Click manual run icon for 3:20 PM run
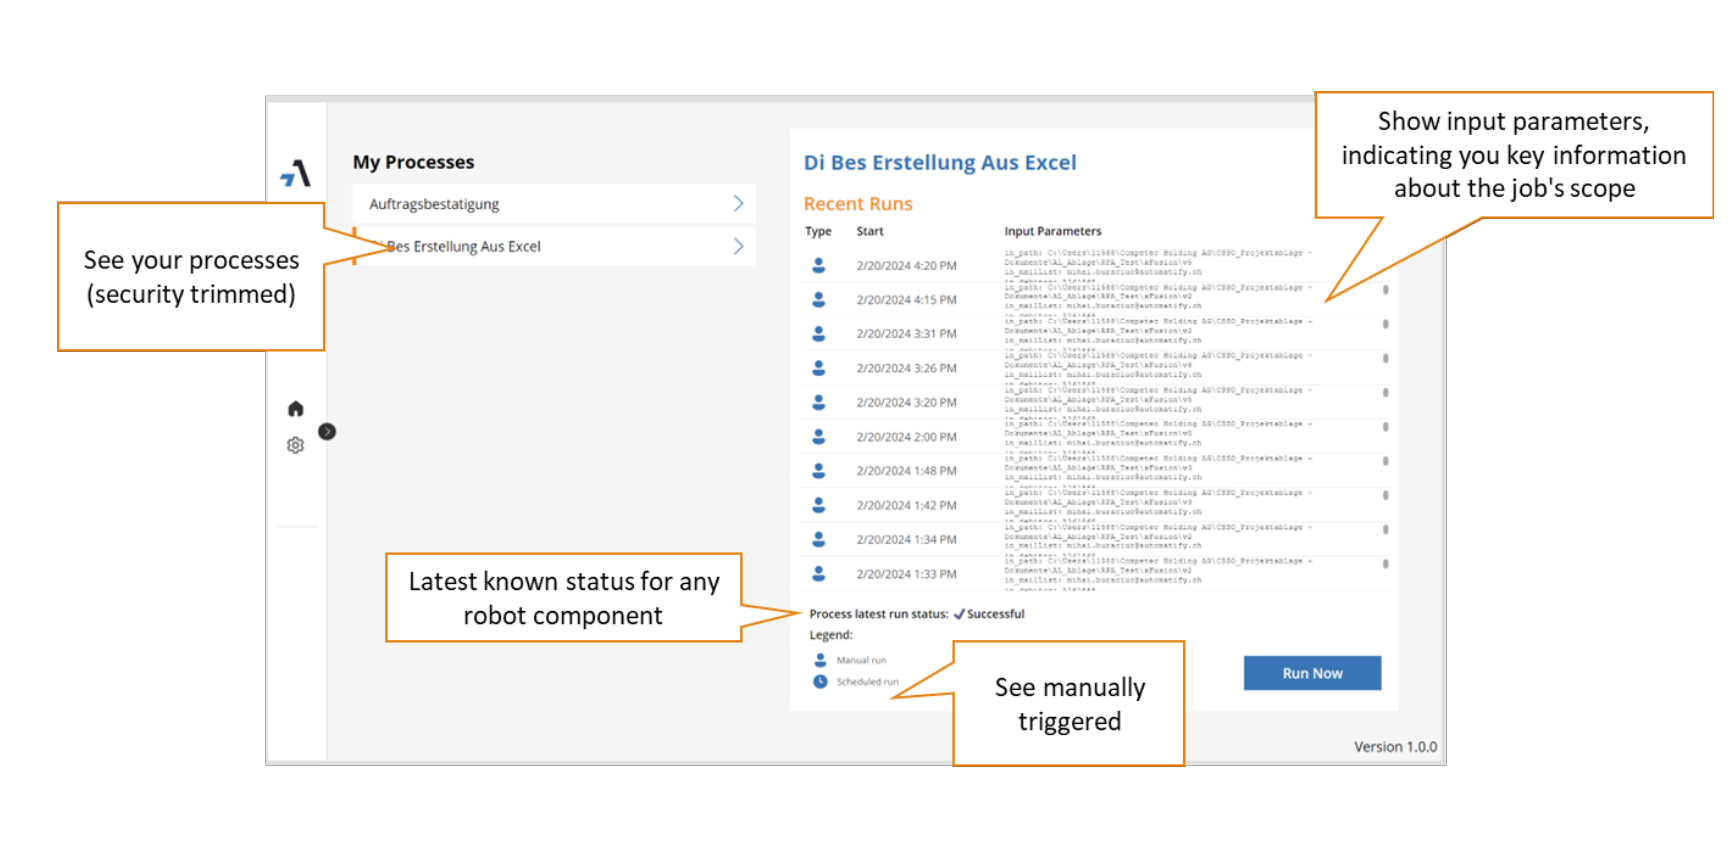Screen dimensions: 1735x850 click(818, 402)
